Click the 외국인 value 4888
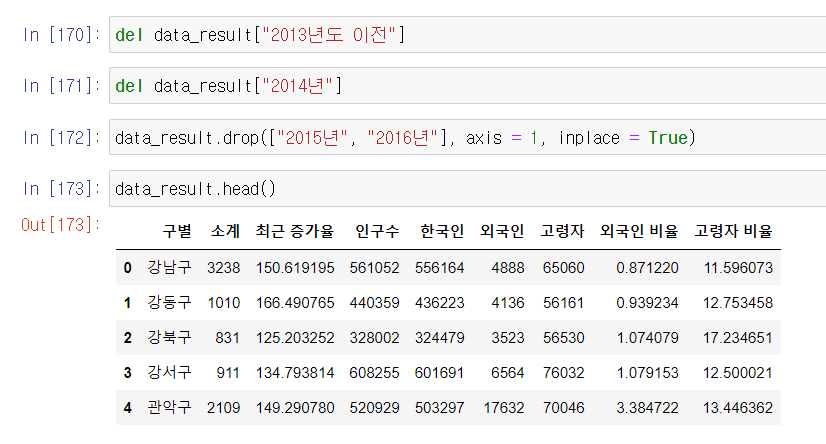Viewport: 826px width, 444px height. point(508,268)
